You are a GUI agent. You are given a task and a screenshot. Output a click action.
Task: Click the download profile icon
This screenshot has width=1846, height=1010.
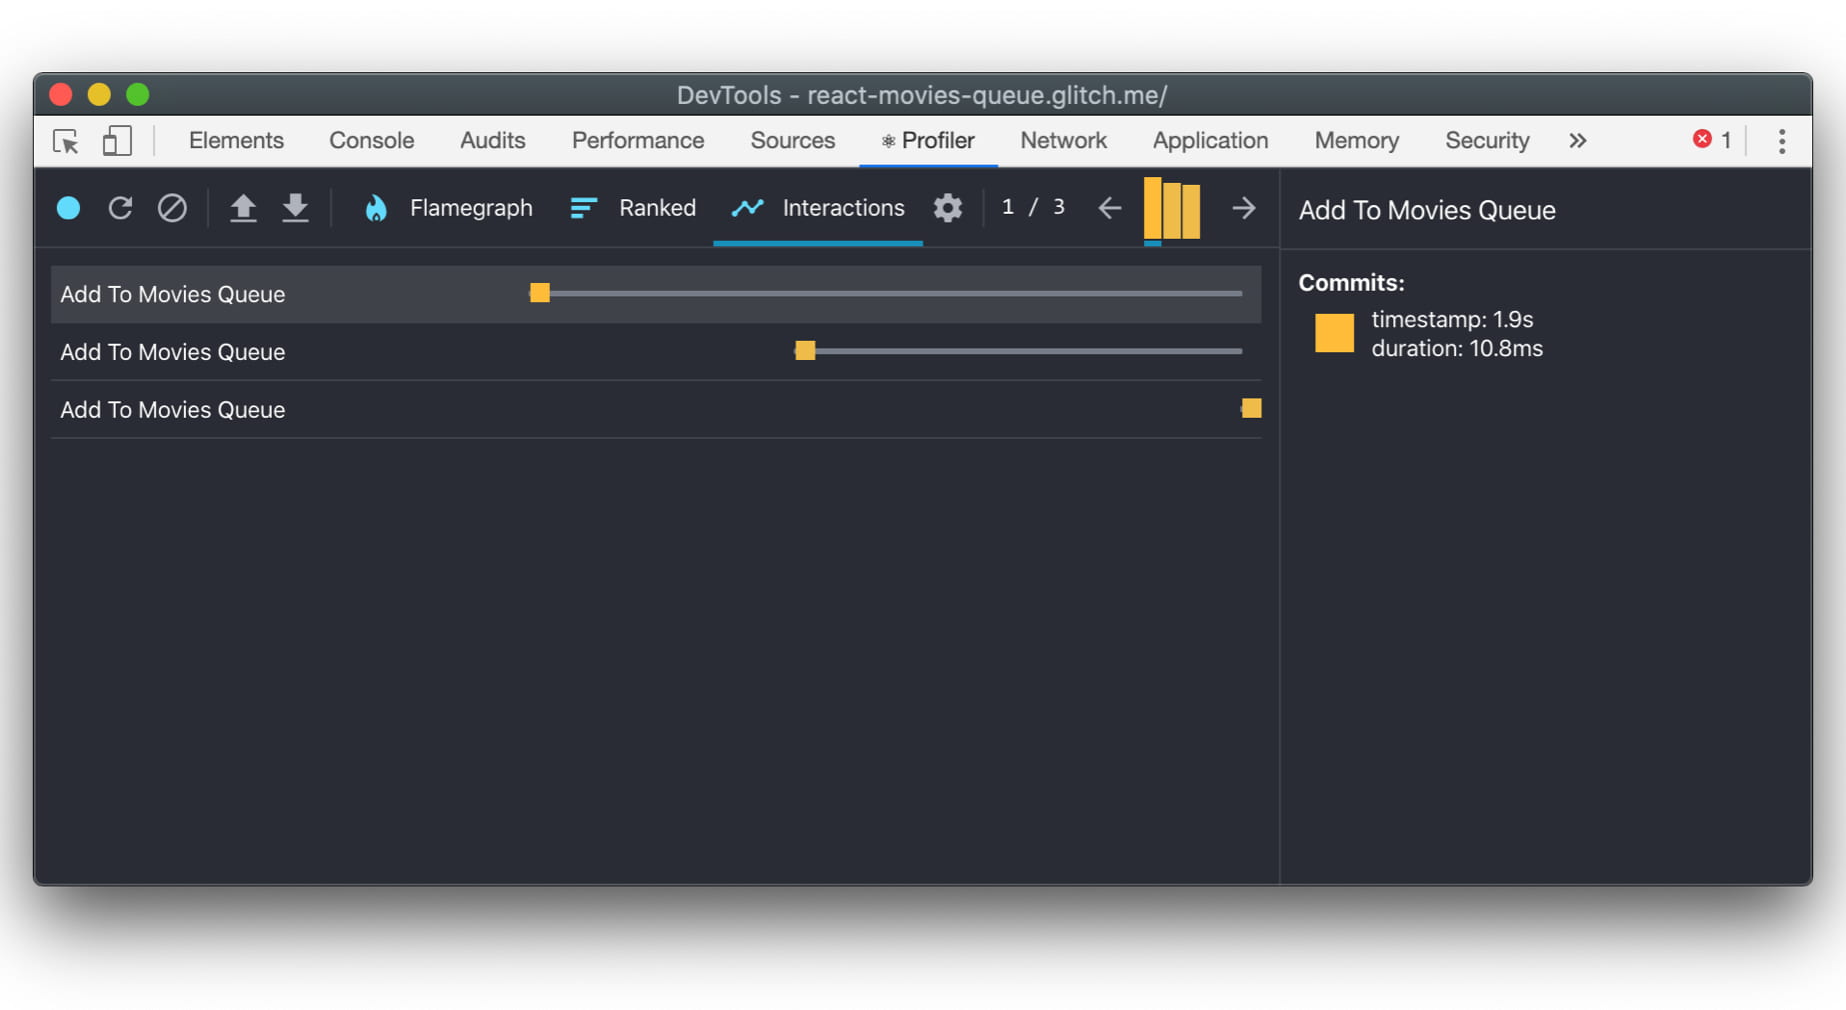pyautogui.click(x=295, y=208)
